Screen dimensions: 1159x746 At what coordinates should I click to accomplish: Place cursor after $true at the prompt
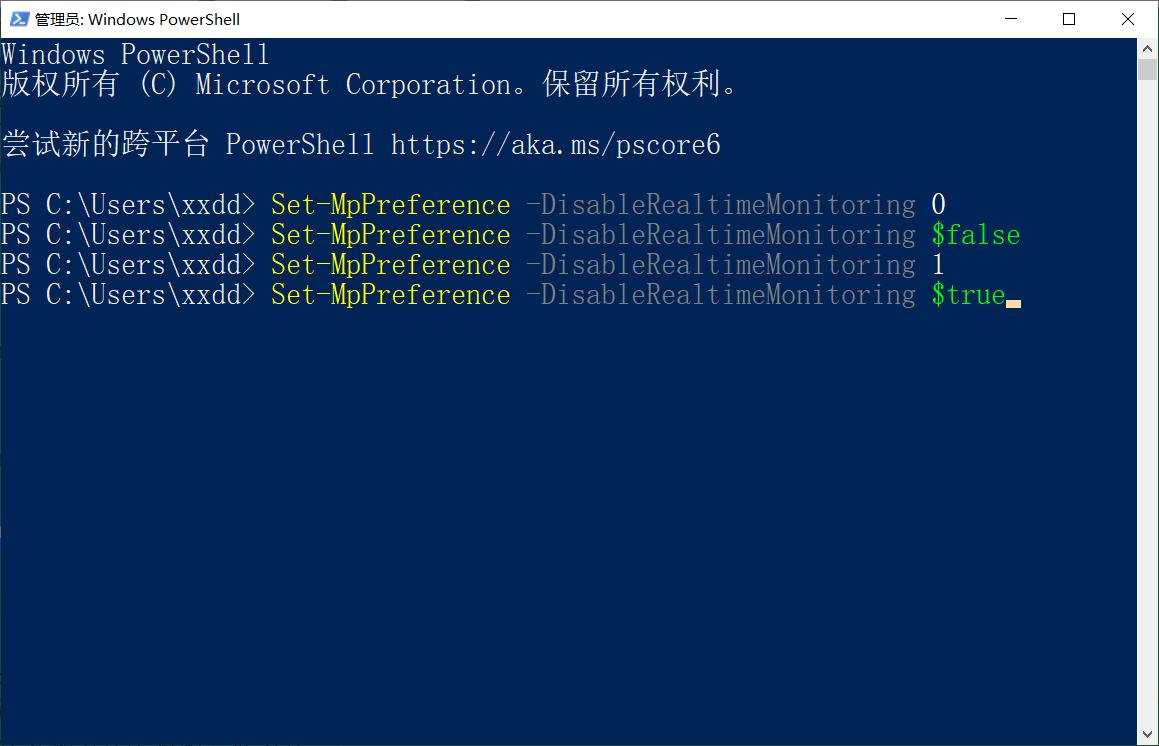(1014, 300)
